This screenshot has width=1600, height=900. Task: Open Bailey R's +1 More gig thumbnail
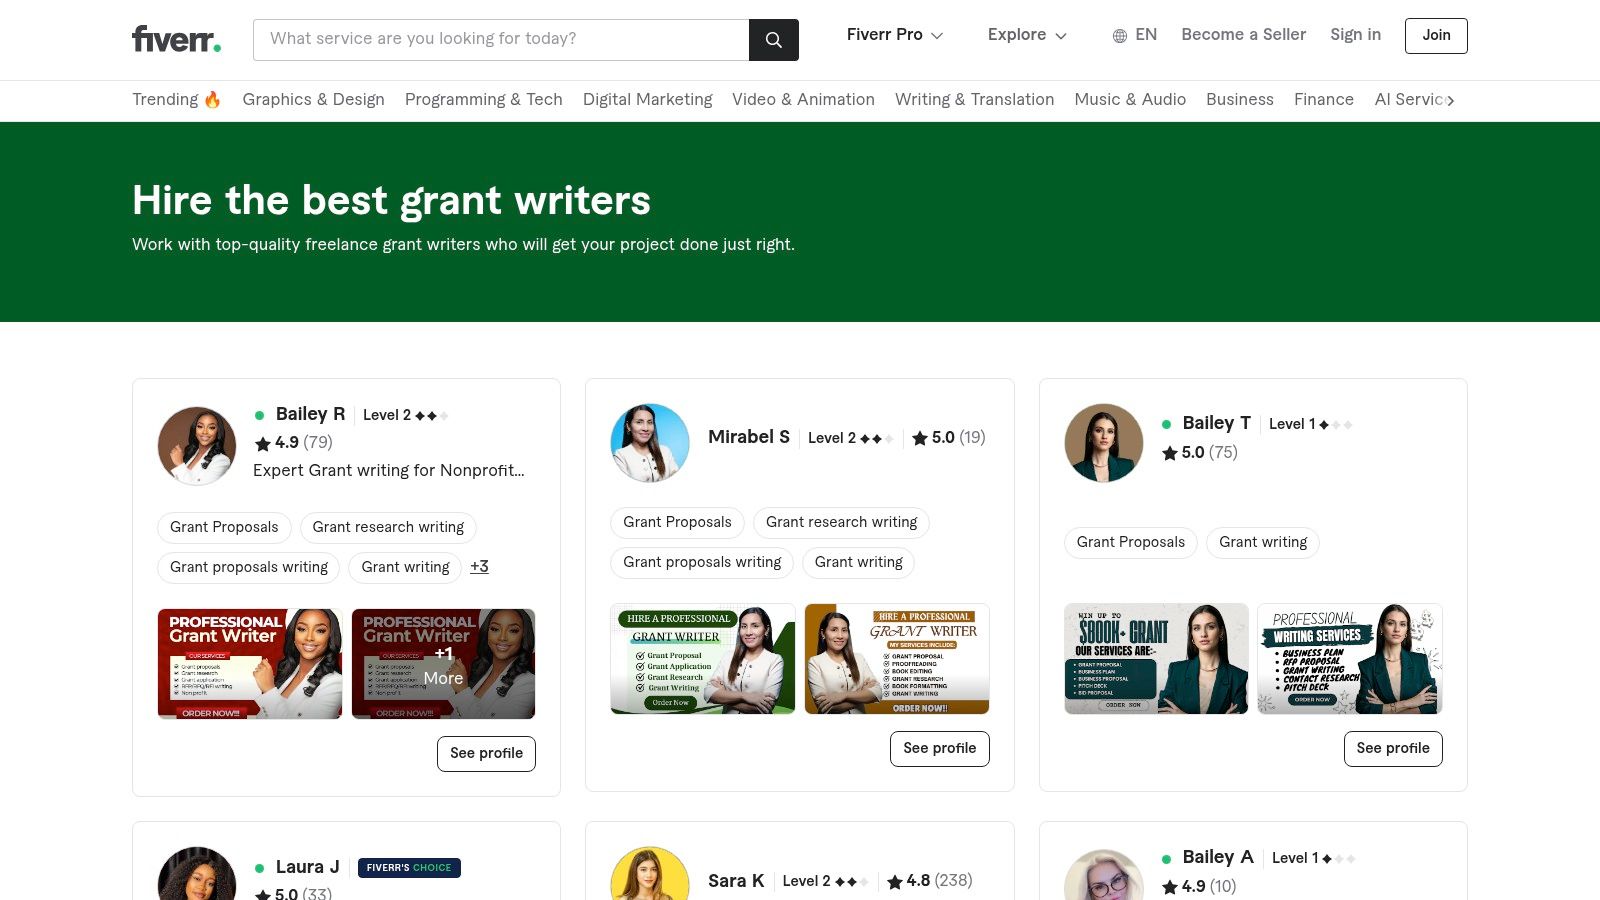click(x=443, y=664)
